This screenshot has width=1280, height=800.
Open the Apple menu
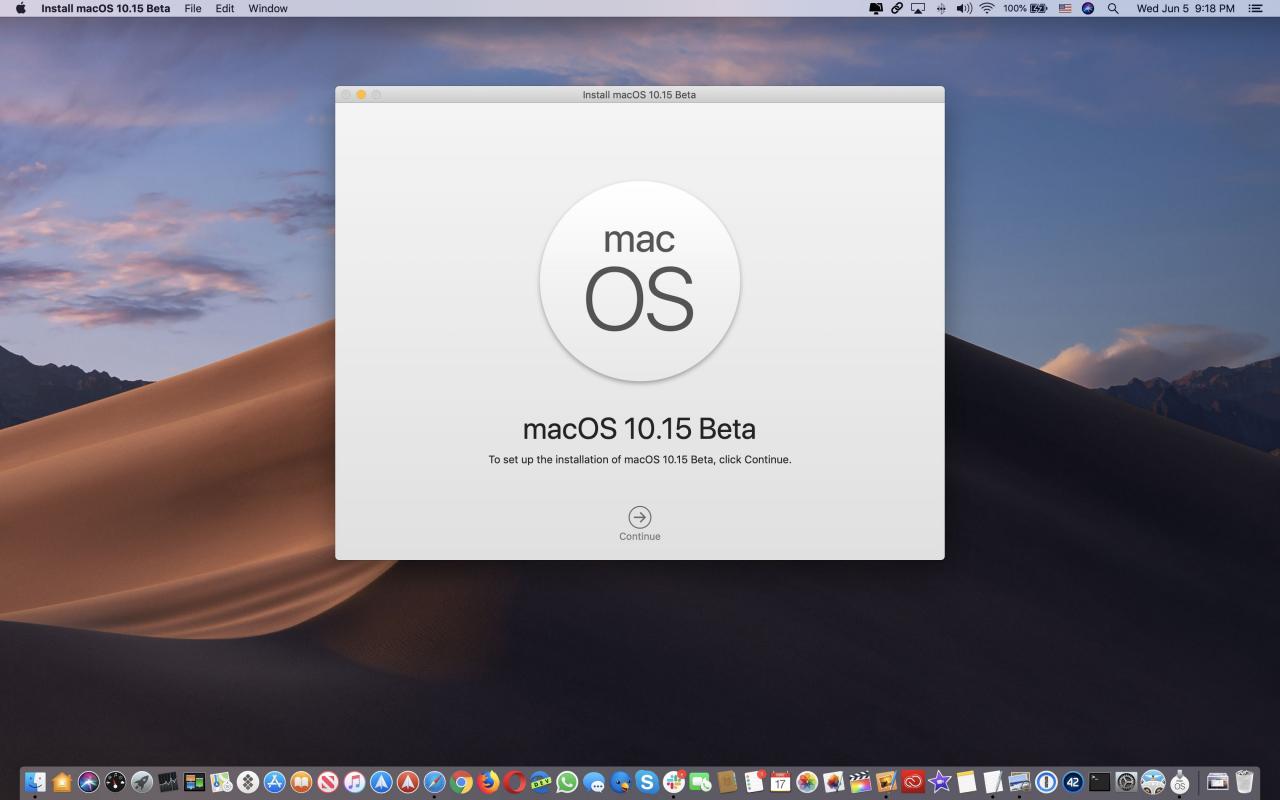[x=21, y=8]
